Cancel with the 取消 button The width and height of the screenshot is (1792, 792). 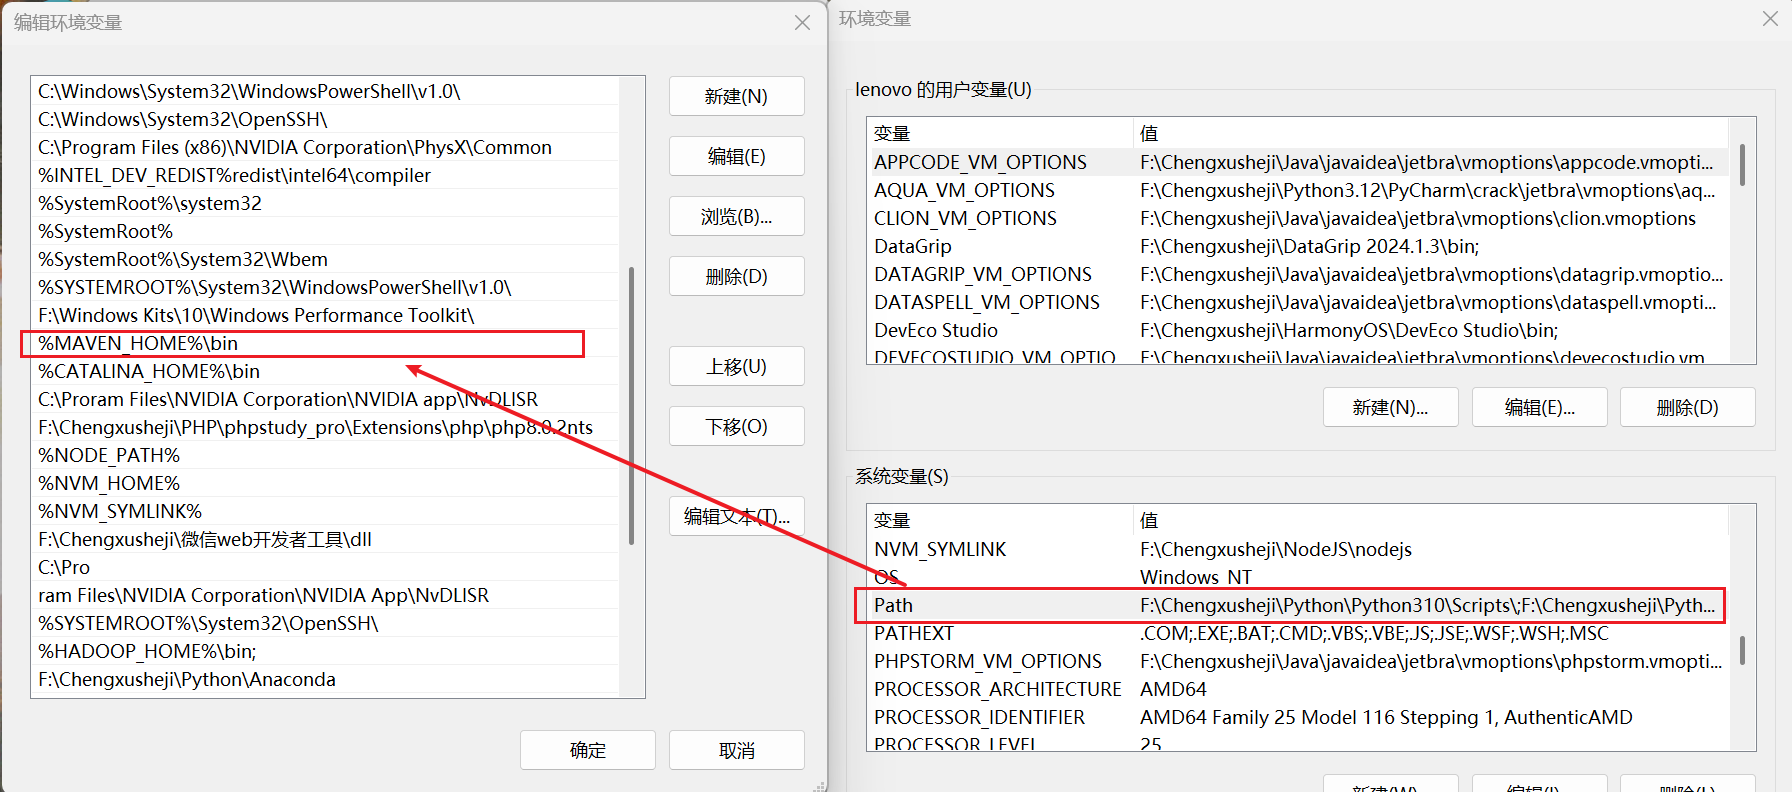[736, 750]
